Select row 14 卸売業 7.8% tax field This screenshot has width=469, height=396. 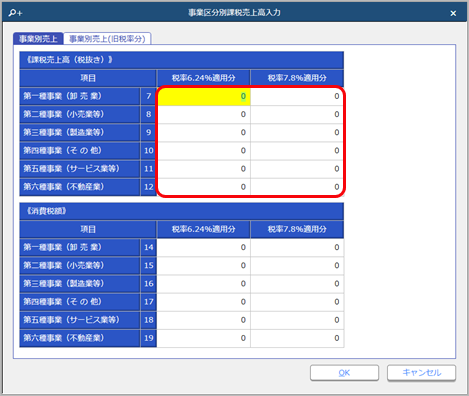[x=297, y=247]
